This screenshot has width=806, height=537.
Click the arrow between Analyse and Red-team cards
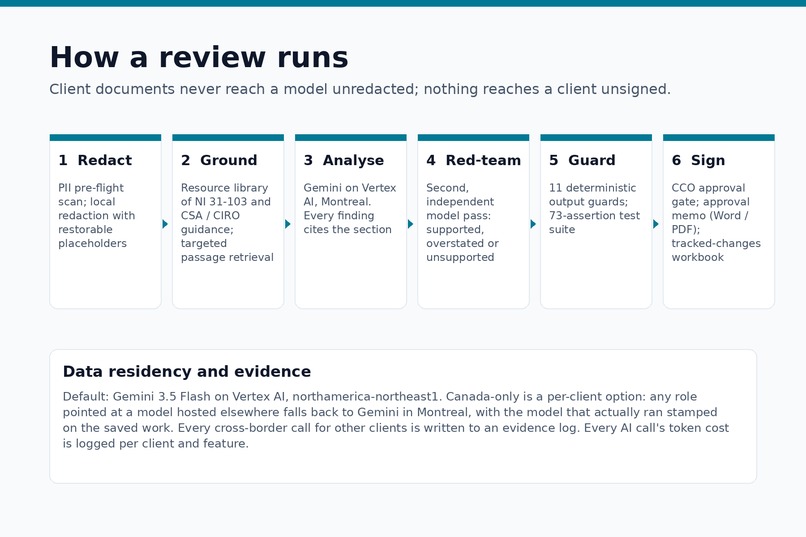point(411,224)
